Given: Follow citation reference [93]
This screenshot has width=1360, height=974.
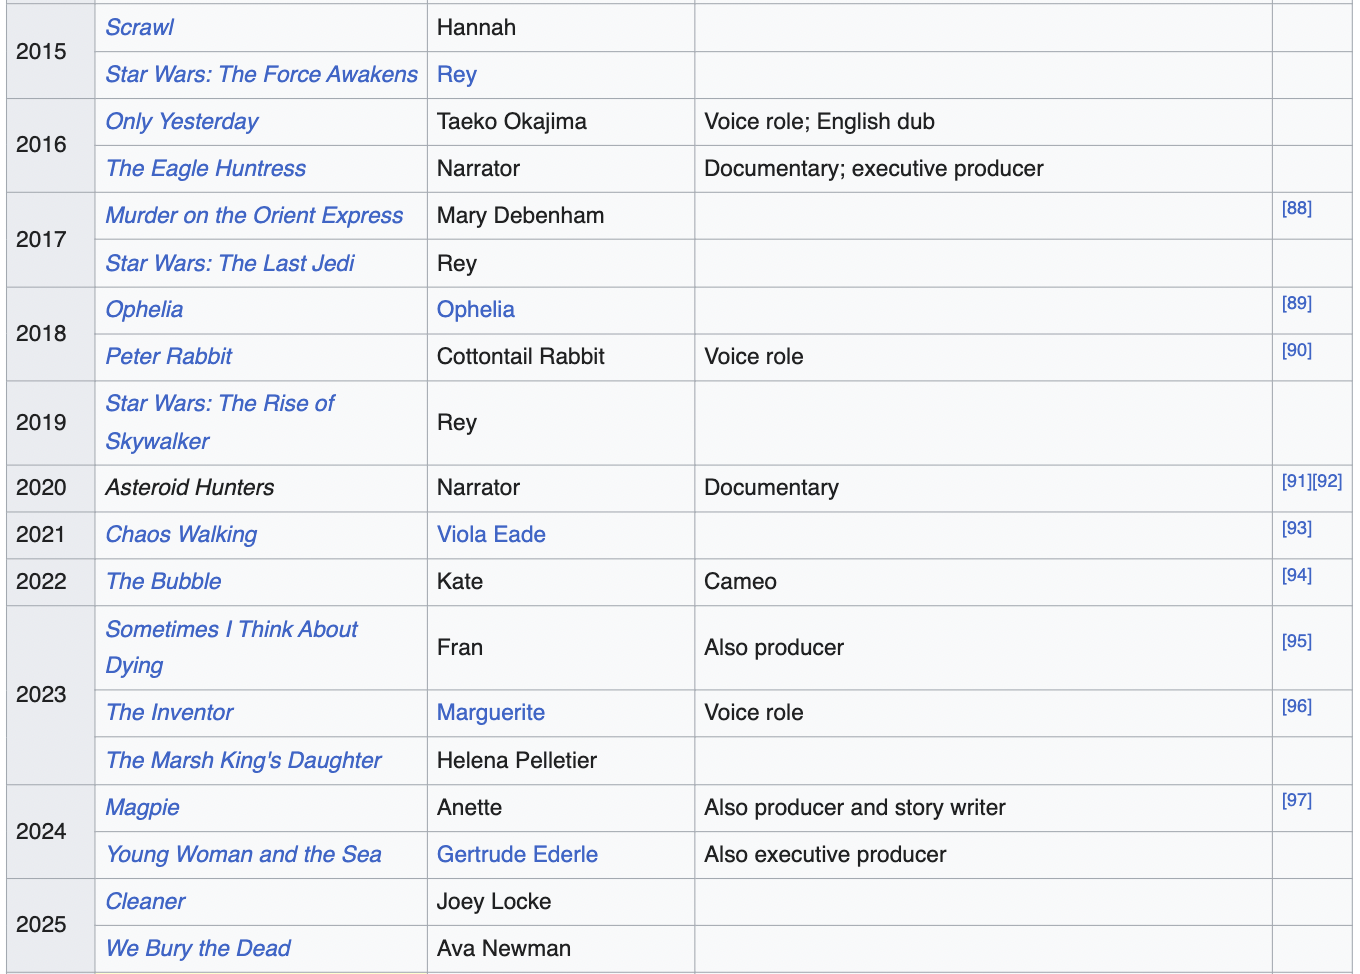Looking at the screenshot, I should tap(1297, 528).
